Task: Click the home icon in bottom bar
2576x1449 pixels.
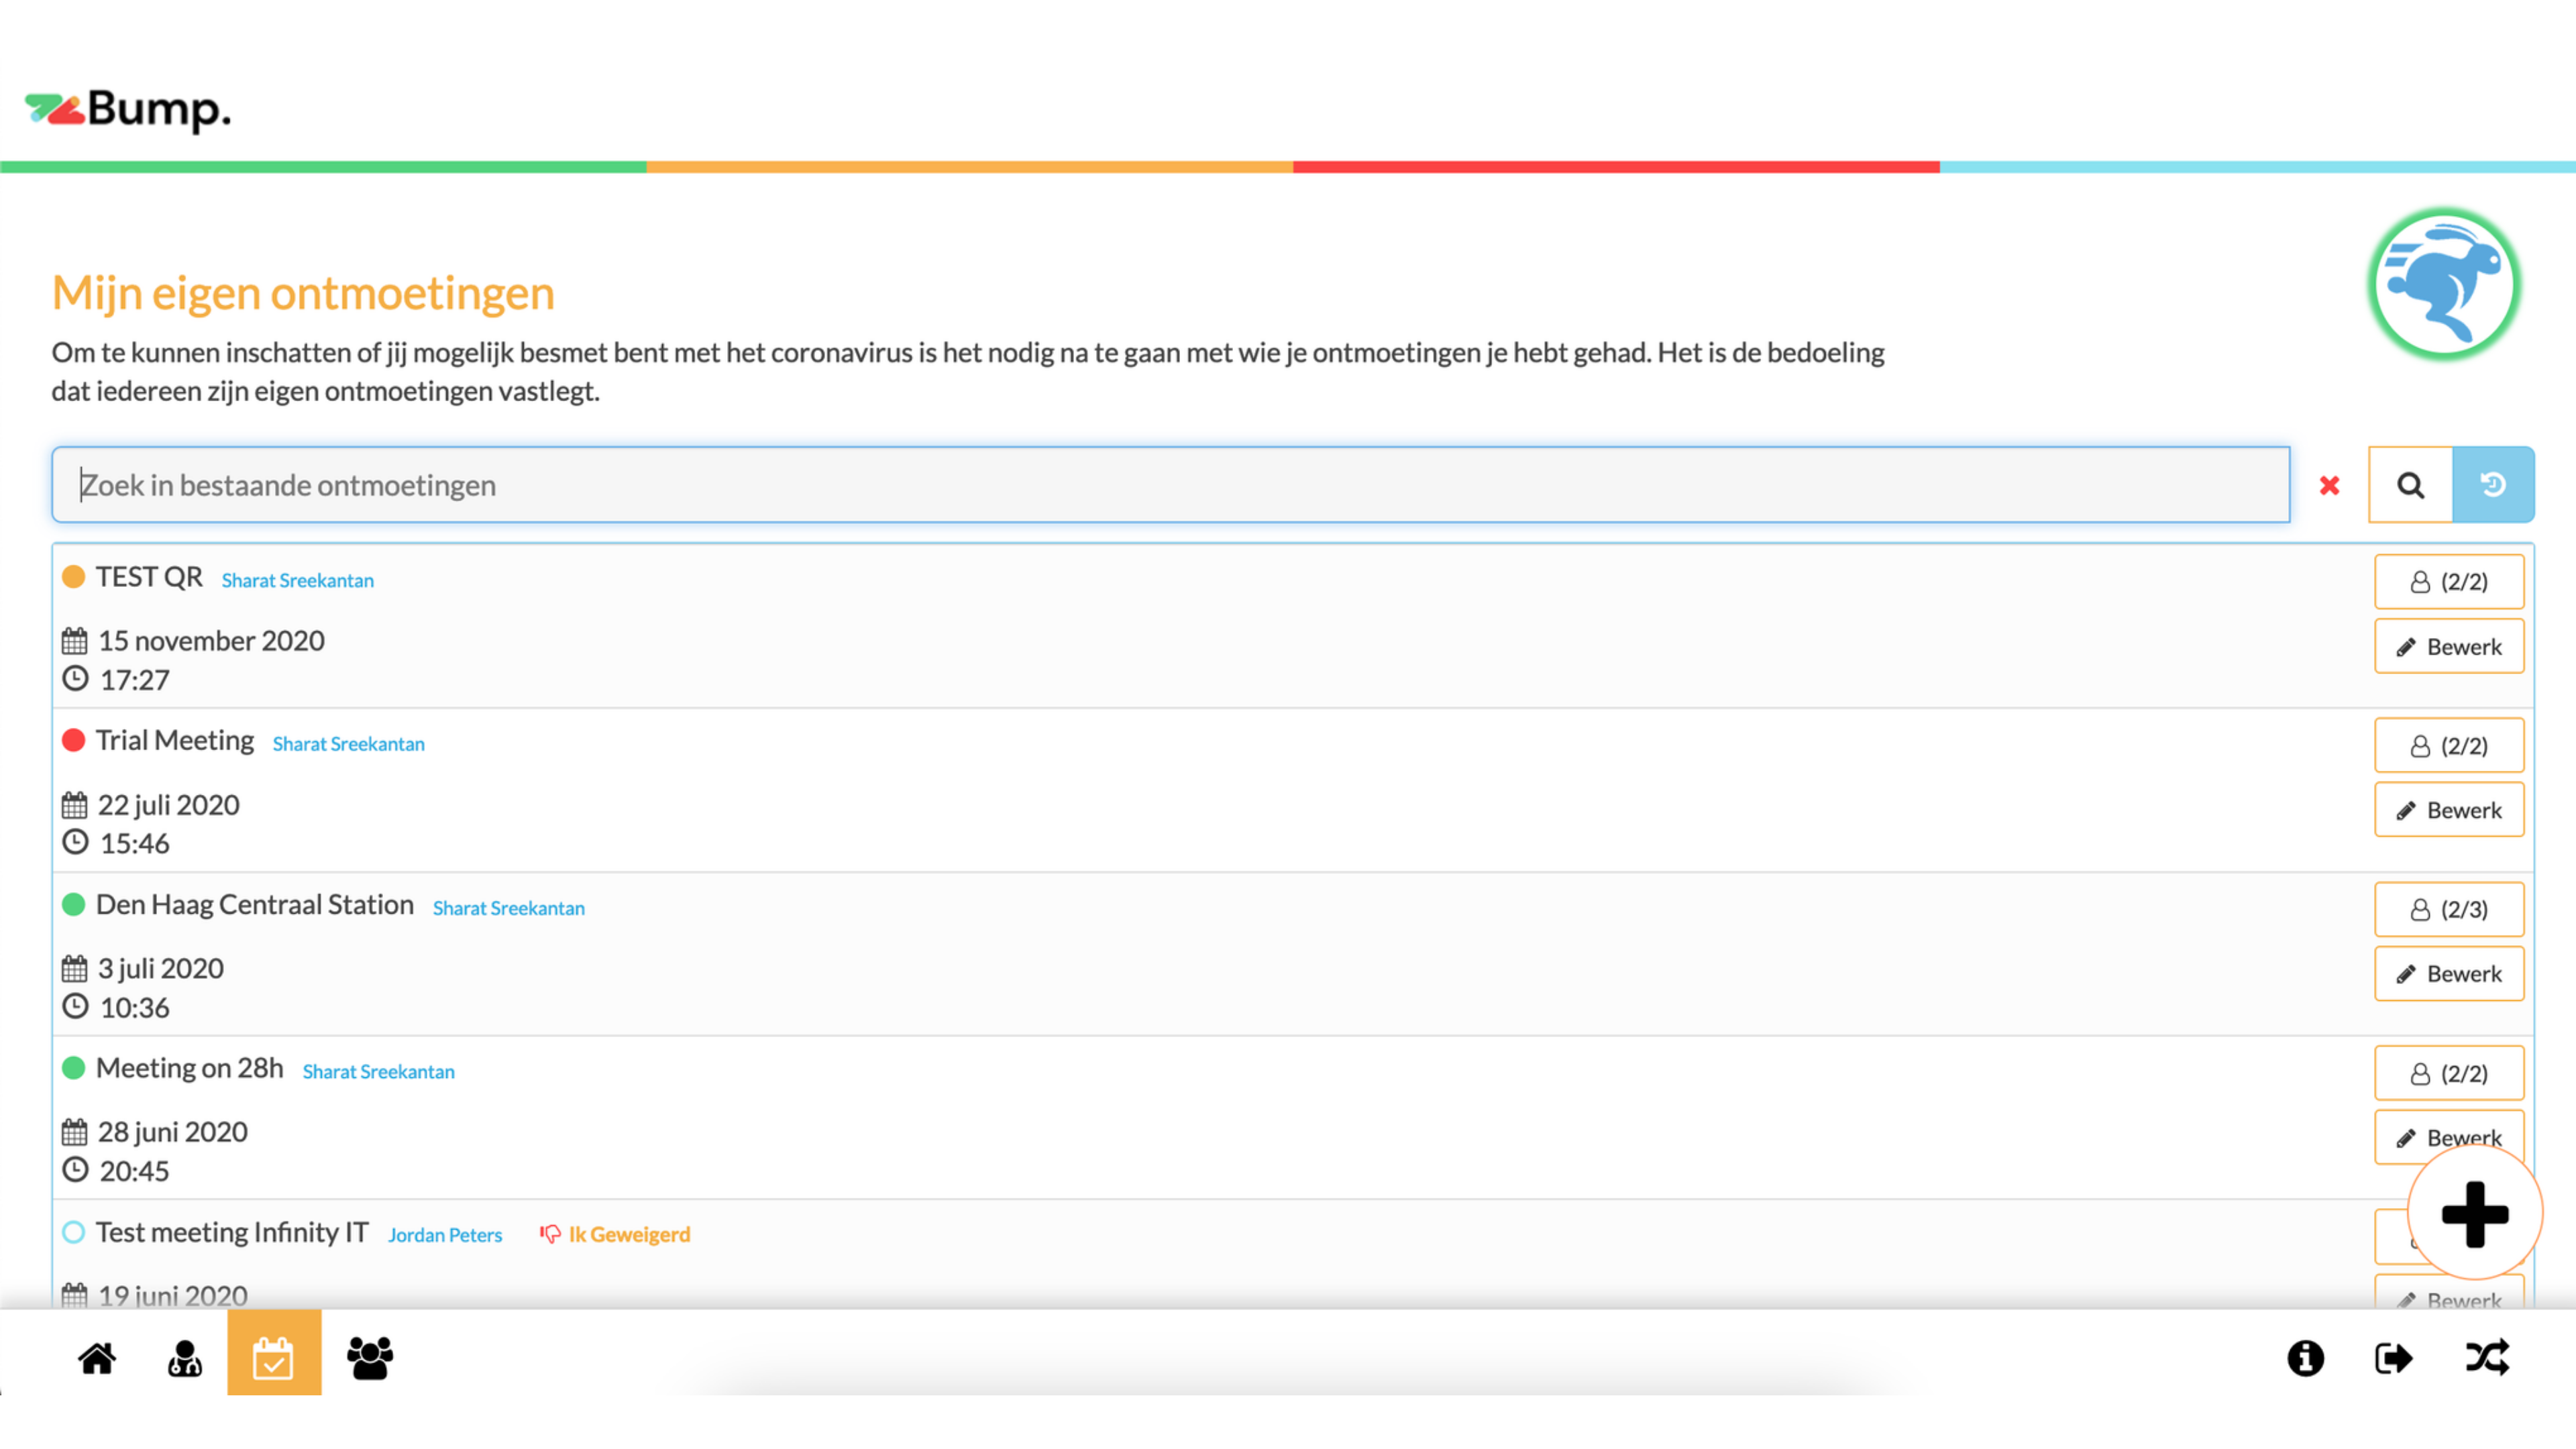Action: pyautogui.click(x=97, y=1357)
